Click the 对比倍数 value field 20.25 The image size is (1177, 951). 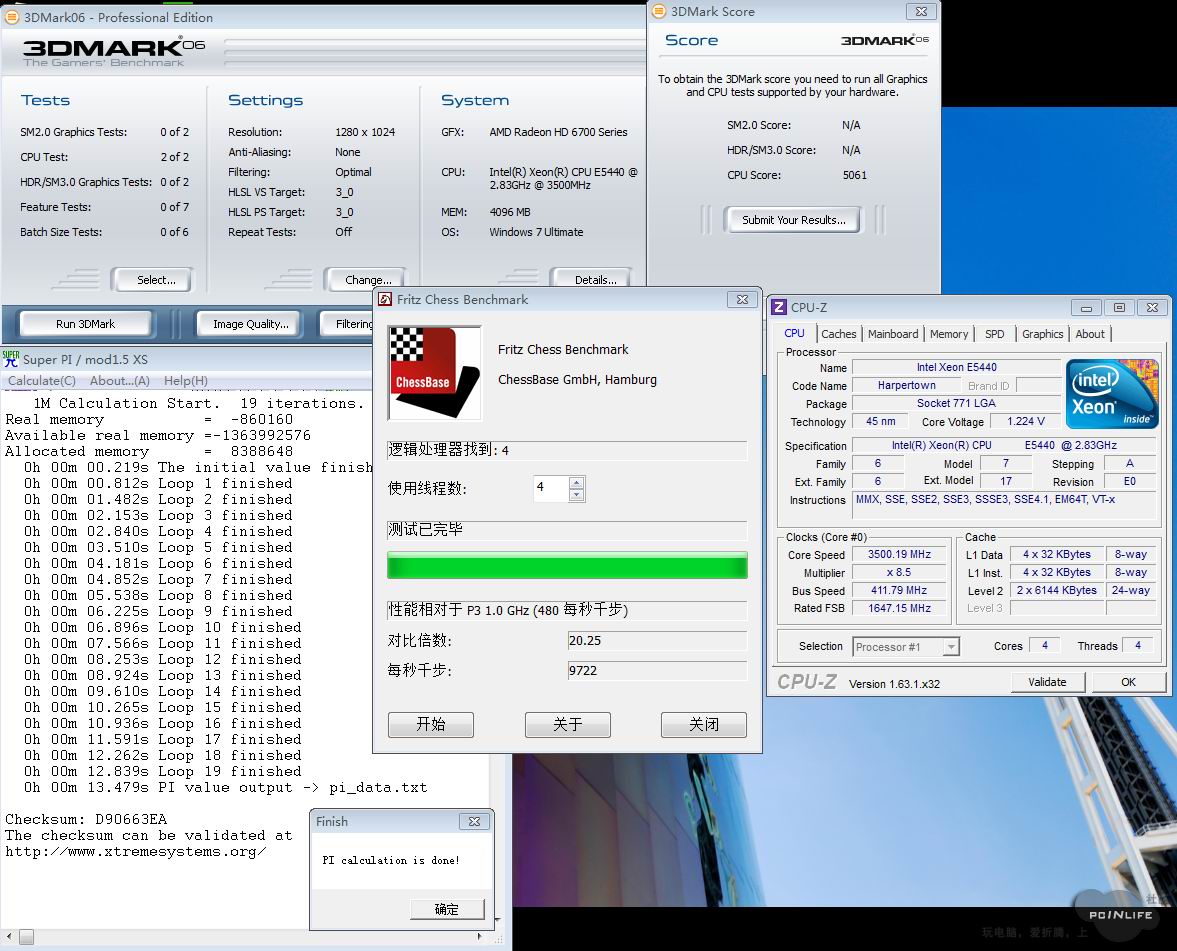coord(658,641)
